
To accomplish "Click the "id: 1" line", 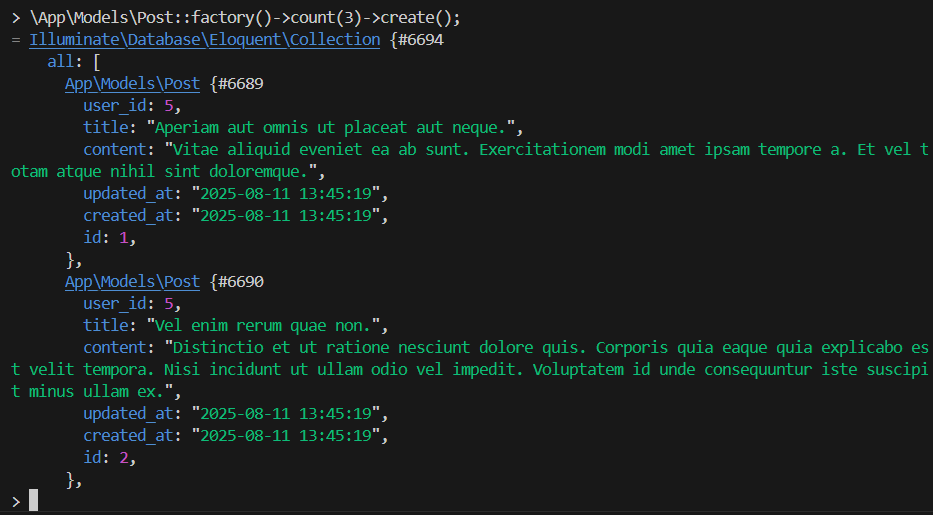I will point(109,238).
